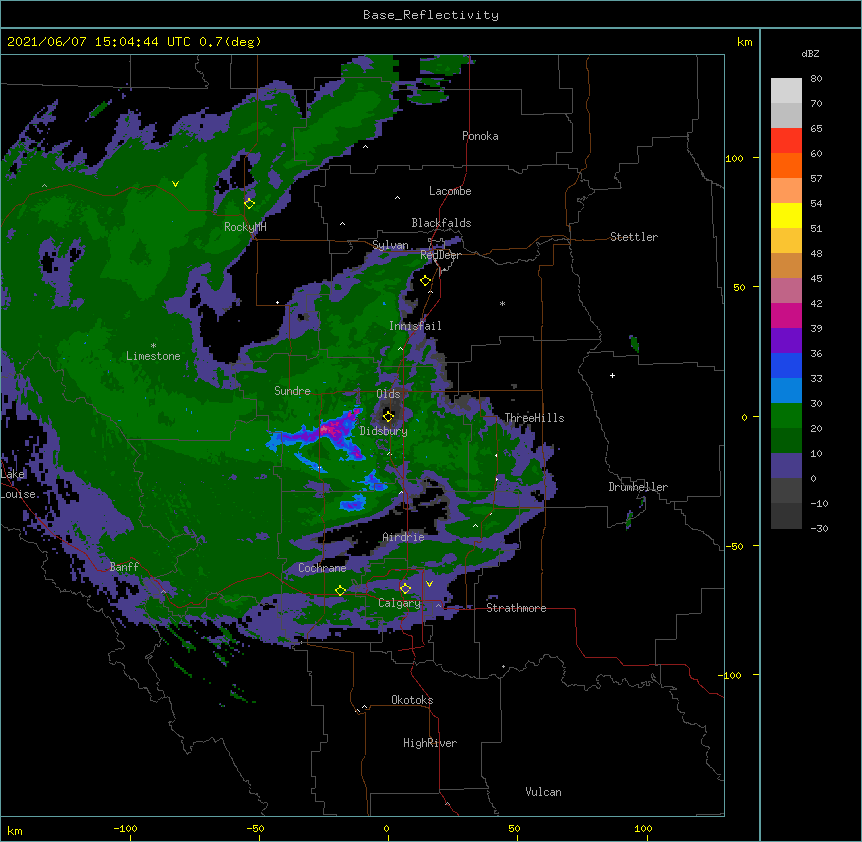Screen dimensions: 862x842
Task: Click the asterisk marker east of RedDeer
Action: [x=502, y=303]
